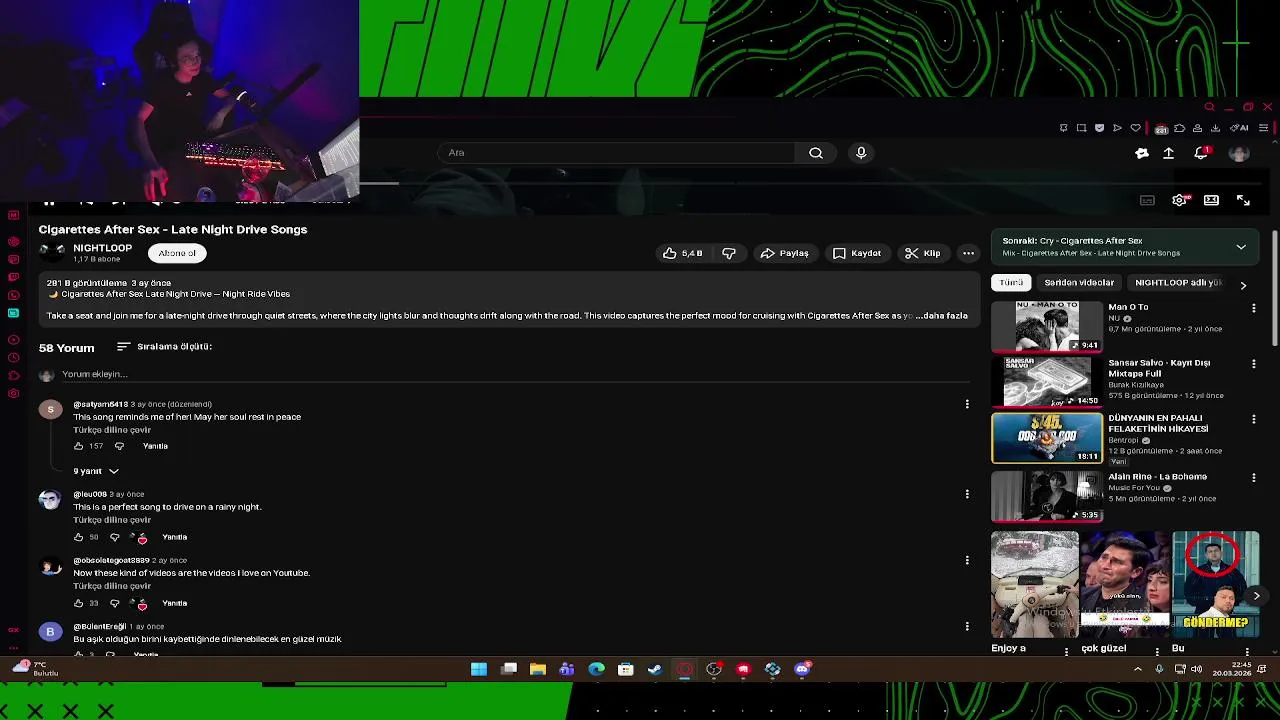Open the NIGHTLOOP channel name link
Image resolution: width=1280 pixels, height=720 pixels.
coord(102,248)
